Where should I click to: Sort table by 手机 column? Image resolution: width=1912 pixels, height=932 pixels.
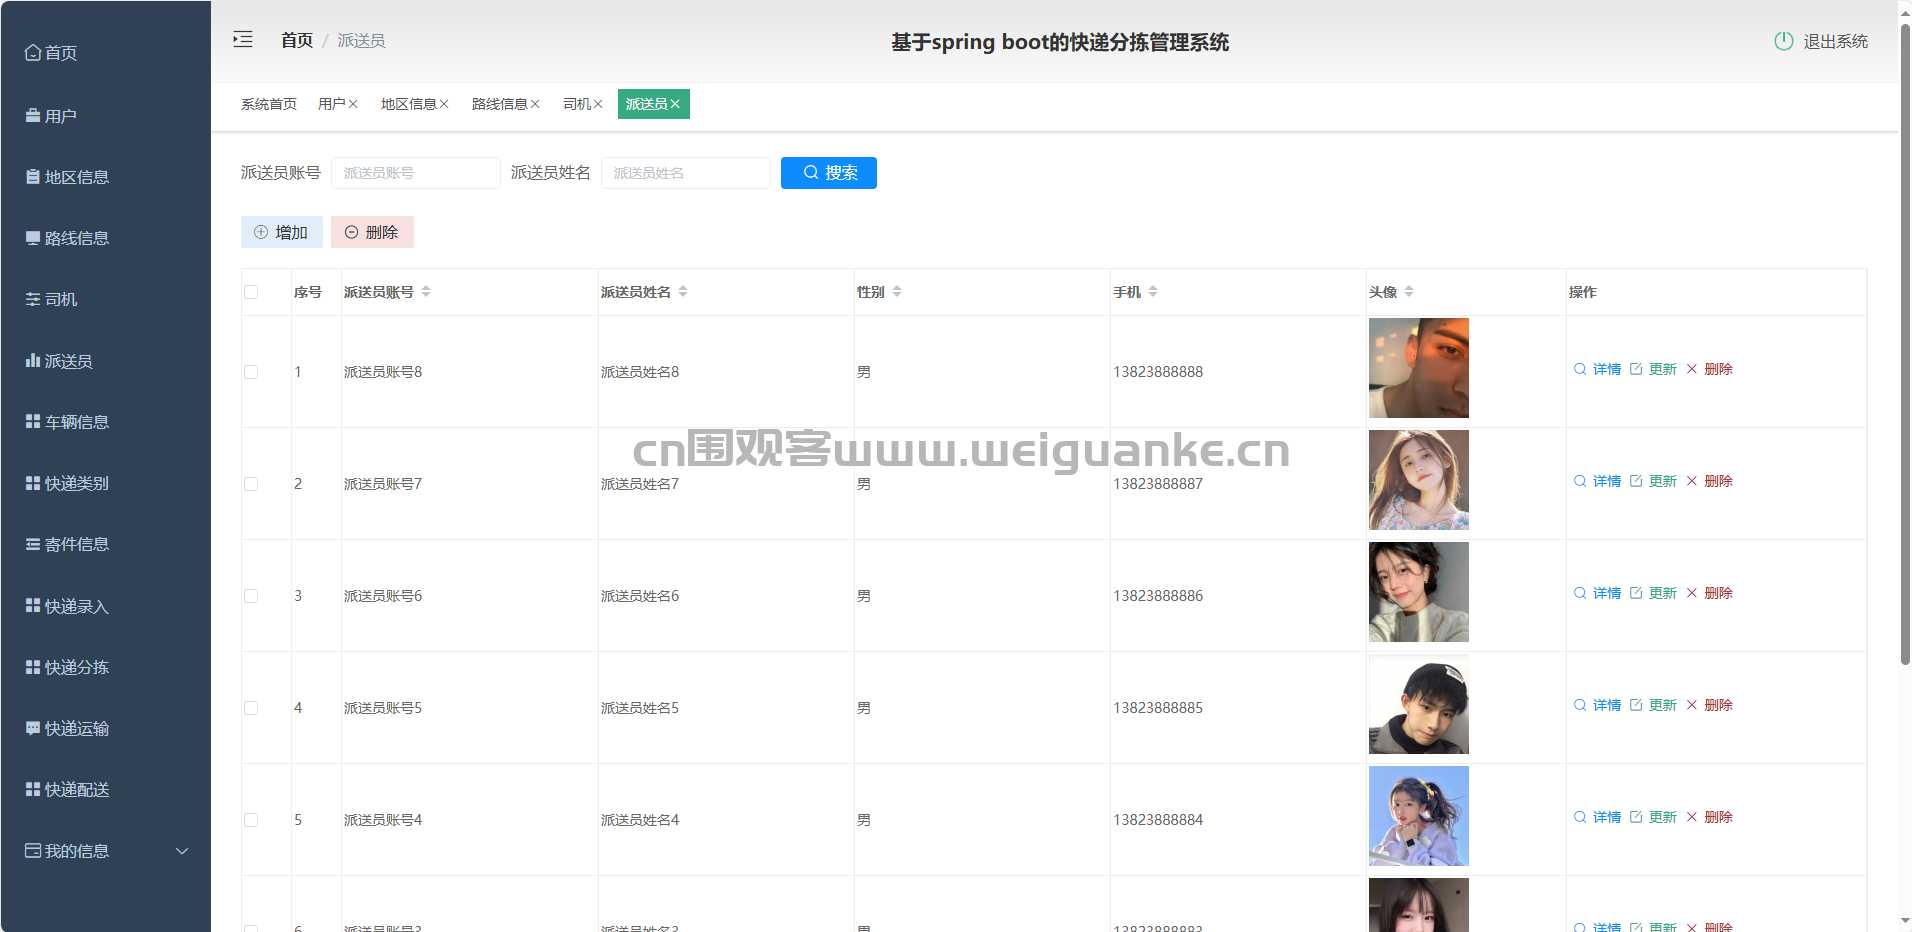click(1153, 292)
